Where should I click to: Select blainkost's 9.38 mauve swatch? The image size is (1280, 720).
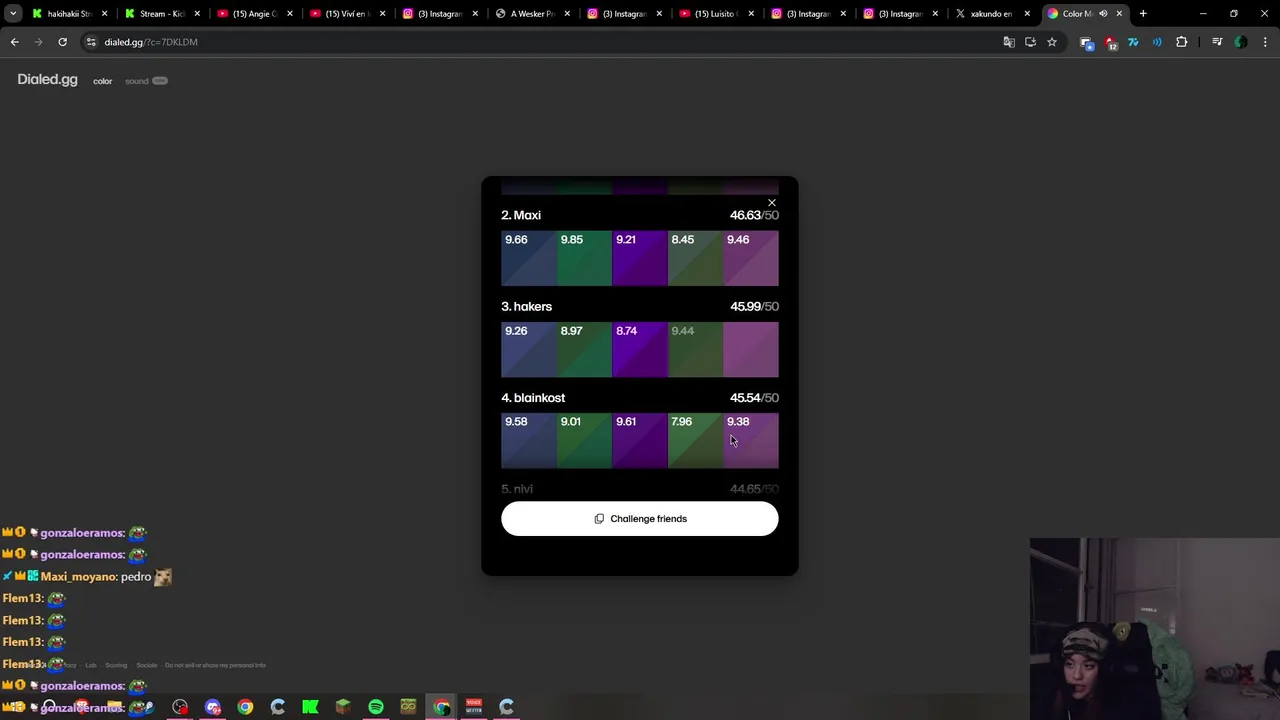click(x=751, y=440)
